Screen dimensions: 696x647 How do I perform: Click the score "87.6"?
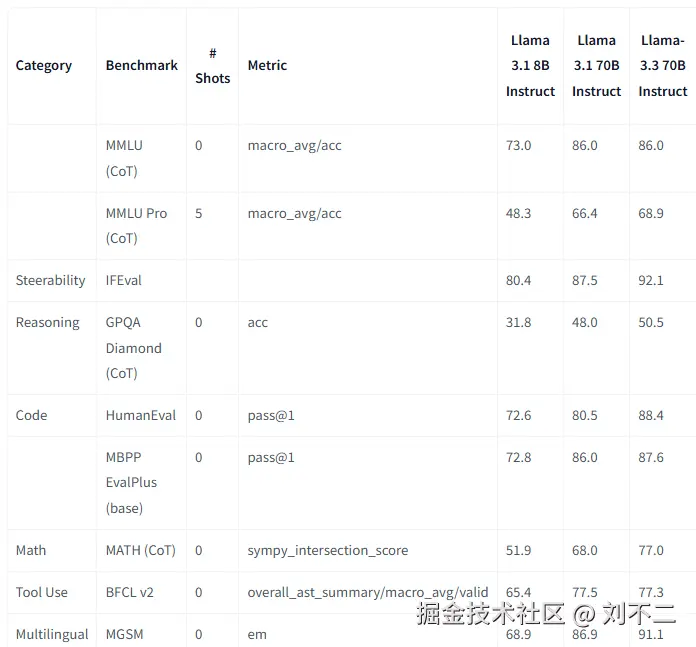pos(651,458)
